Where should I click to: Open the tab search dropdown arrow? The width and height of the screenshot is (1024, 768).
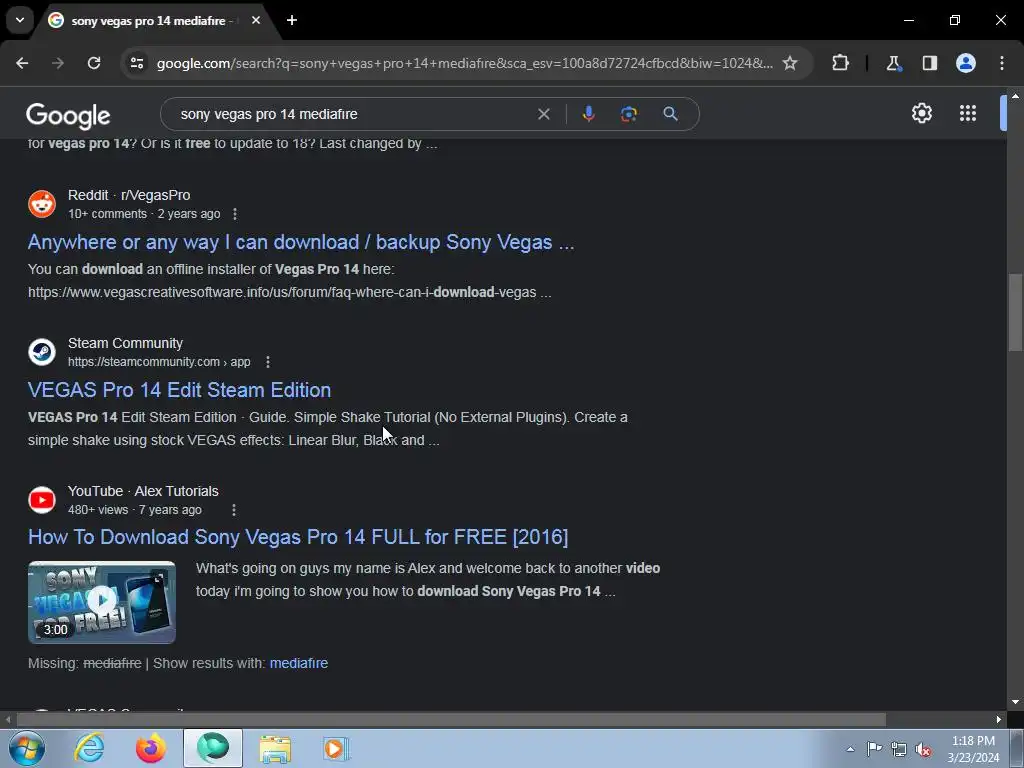pos(20,20)
